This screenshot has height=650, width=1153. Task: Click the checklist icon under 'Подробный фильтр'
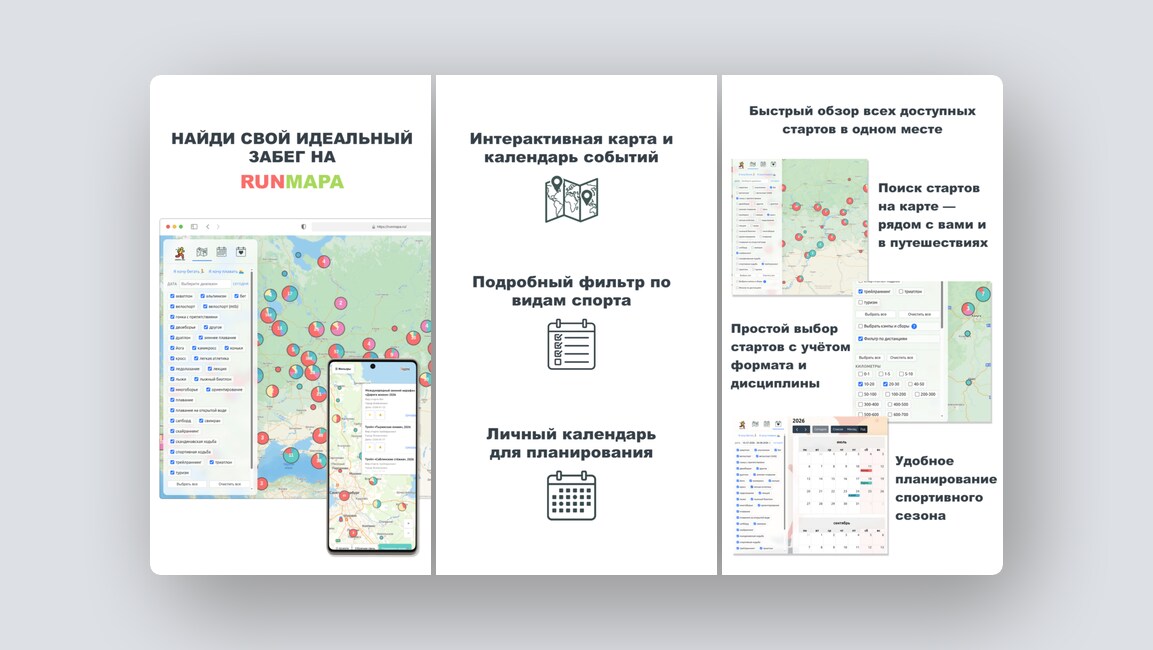[x=571, y=344]
